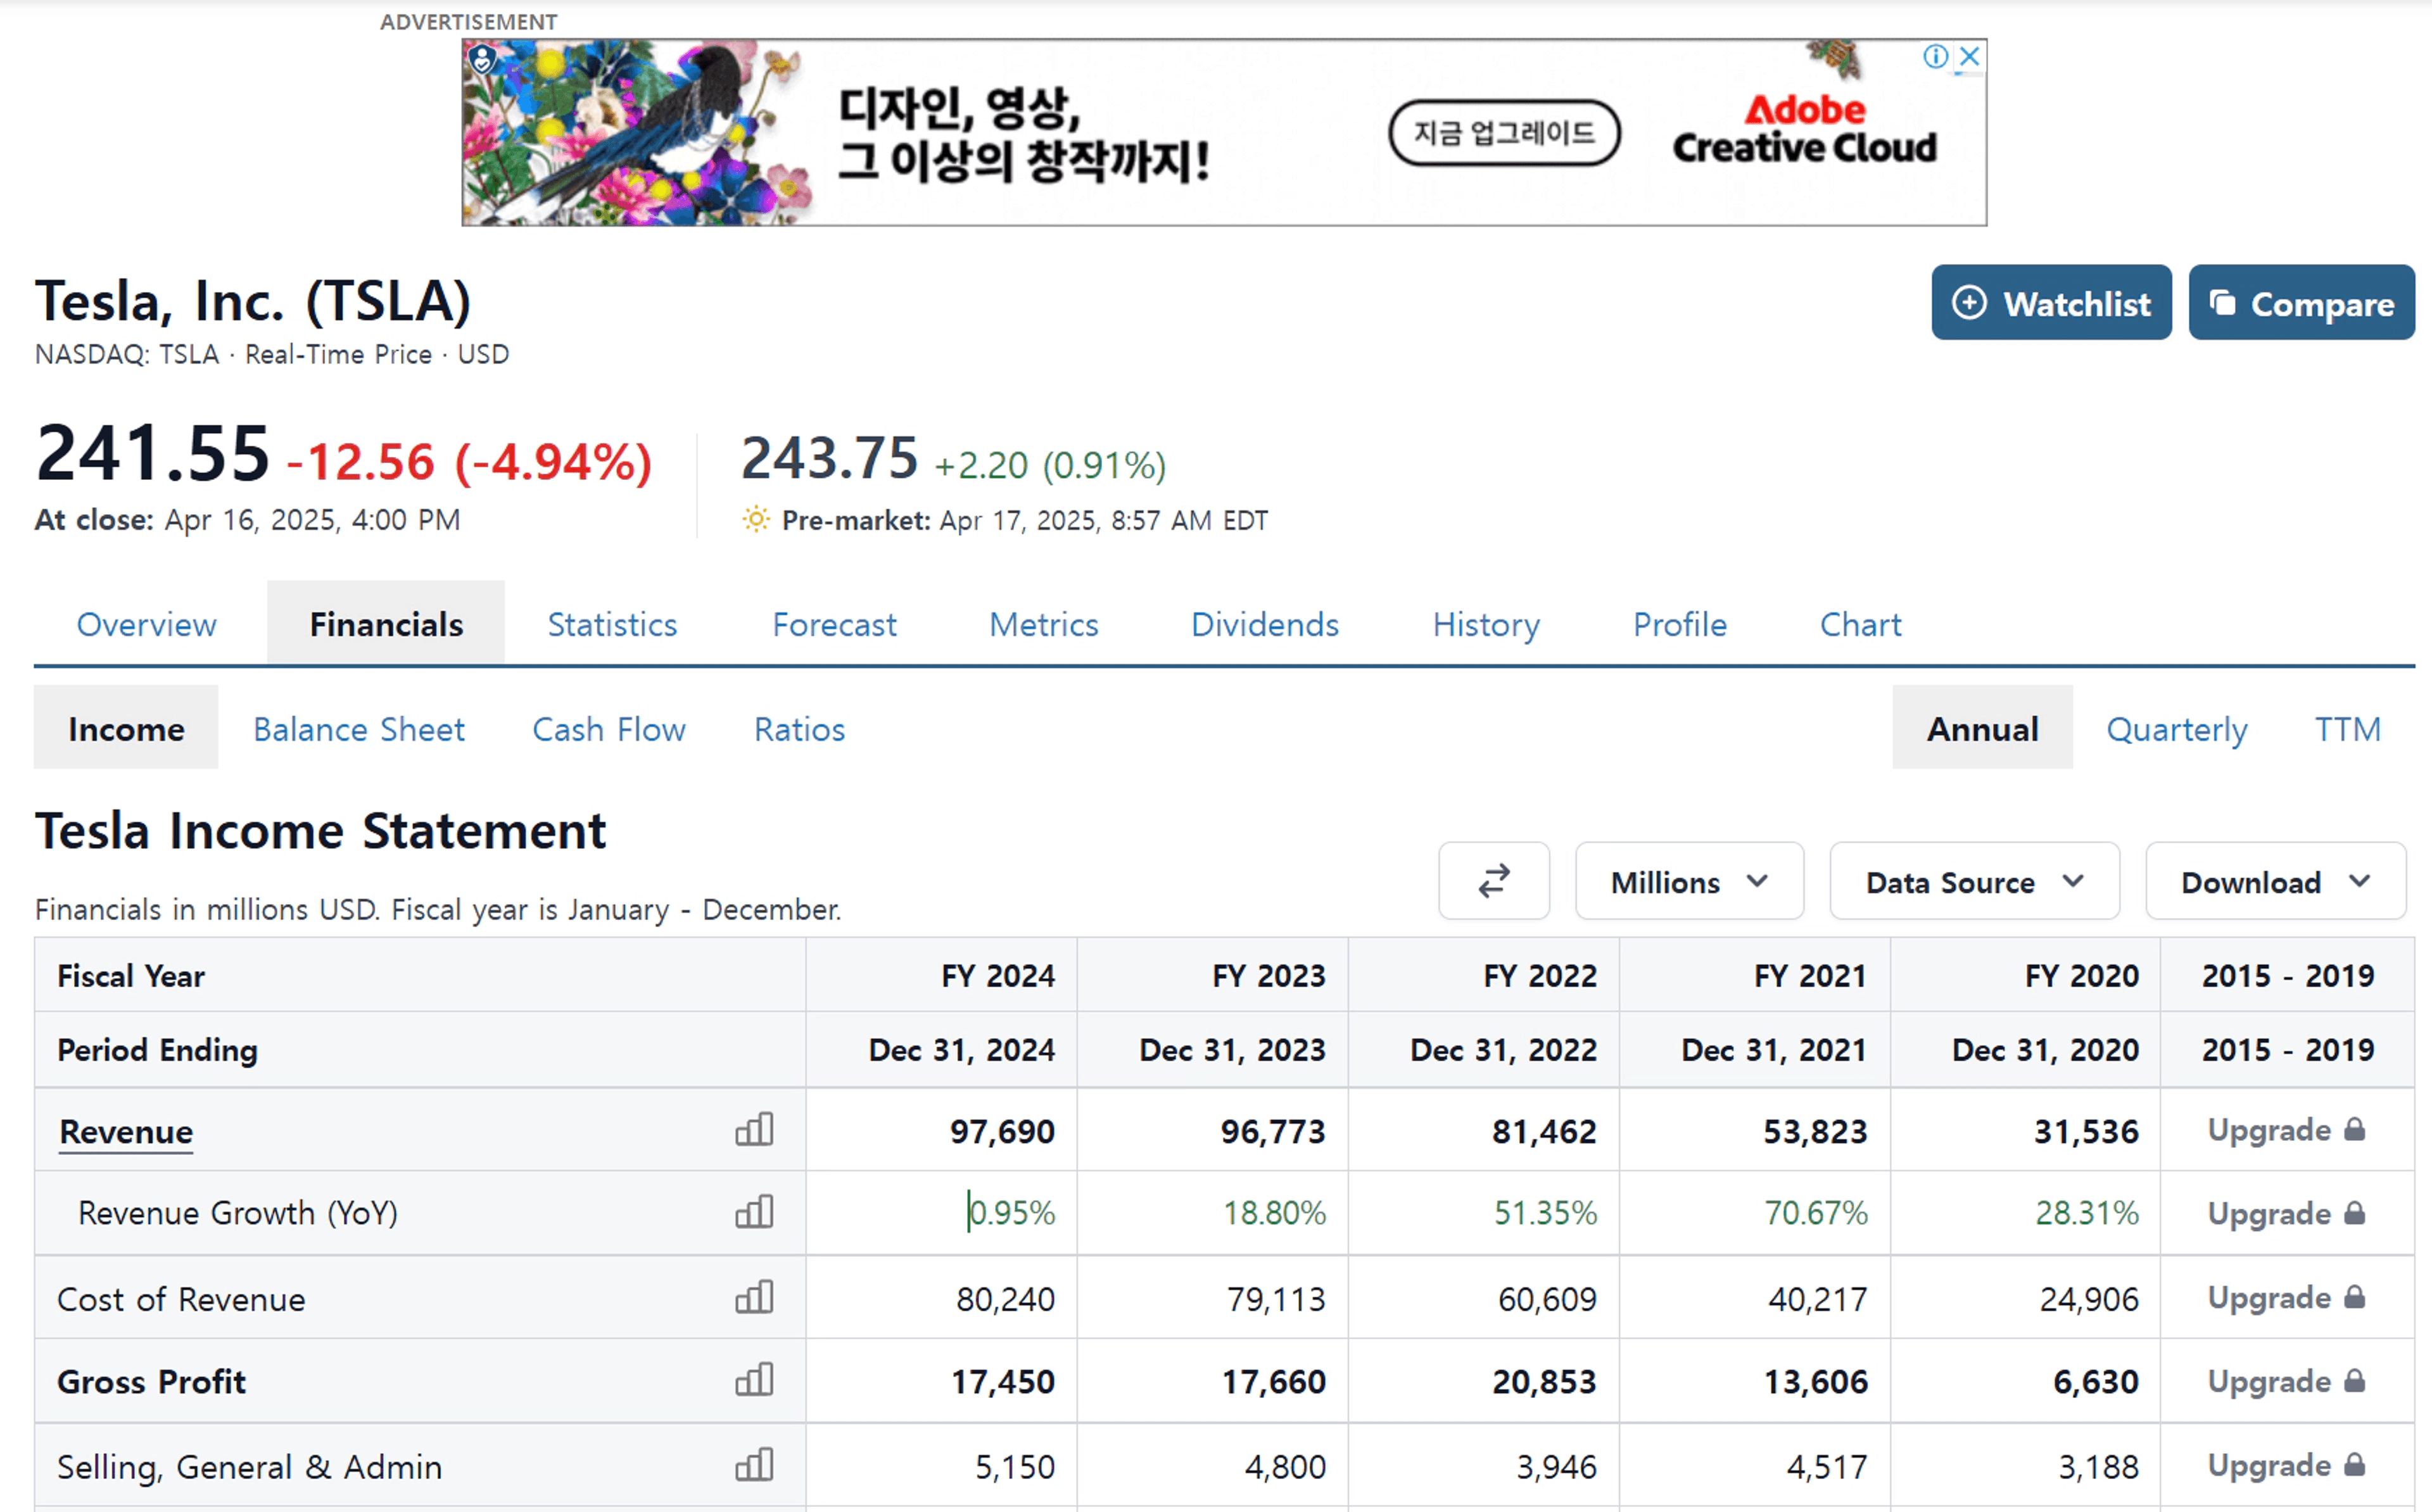The width and height of the screenshot is (2432, 1512).
Task: Open the Download dropdown menu
Action: 2274,882
